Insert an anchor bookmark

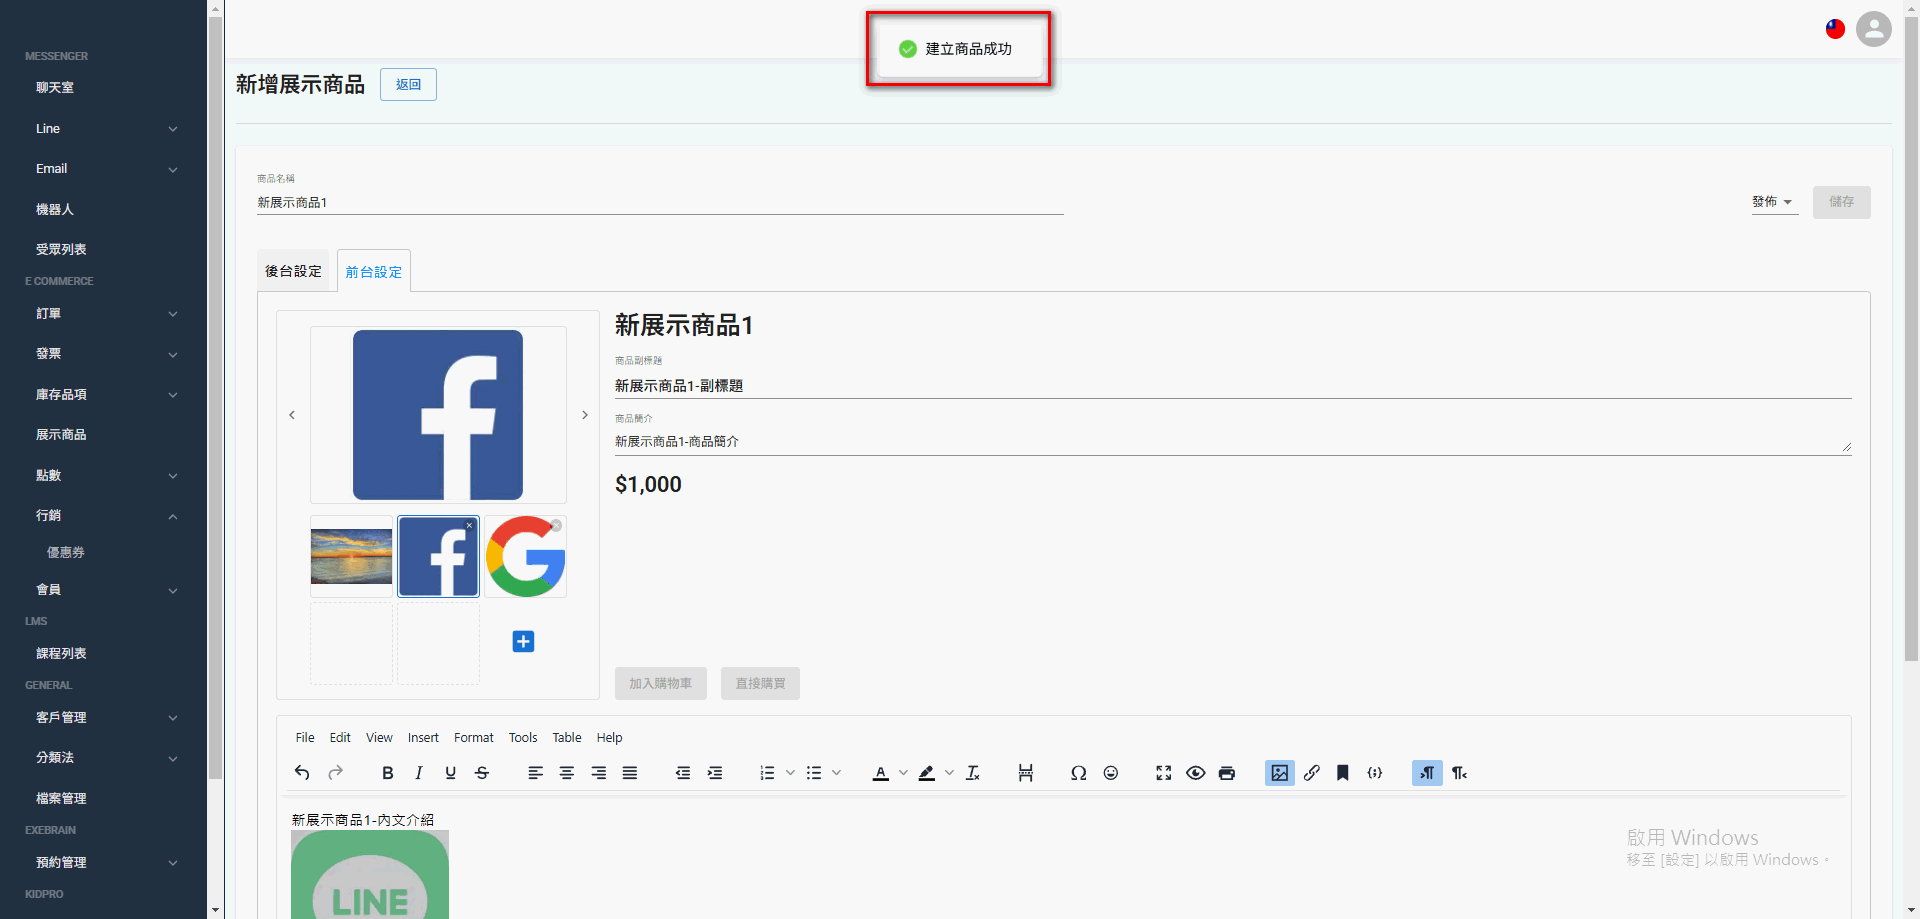pos(1343,773)
